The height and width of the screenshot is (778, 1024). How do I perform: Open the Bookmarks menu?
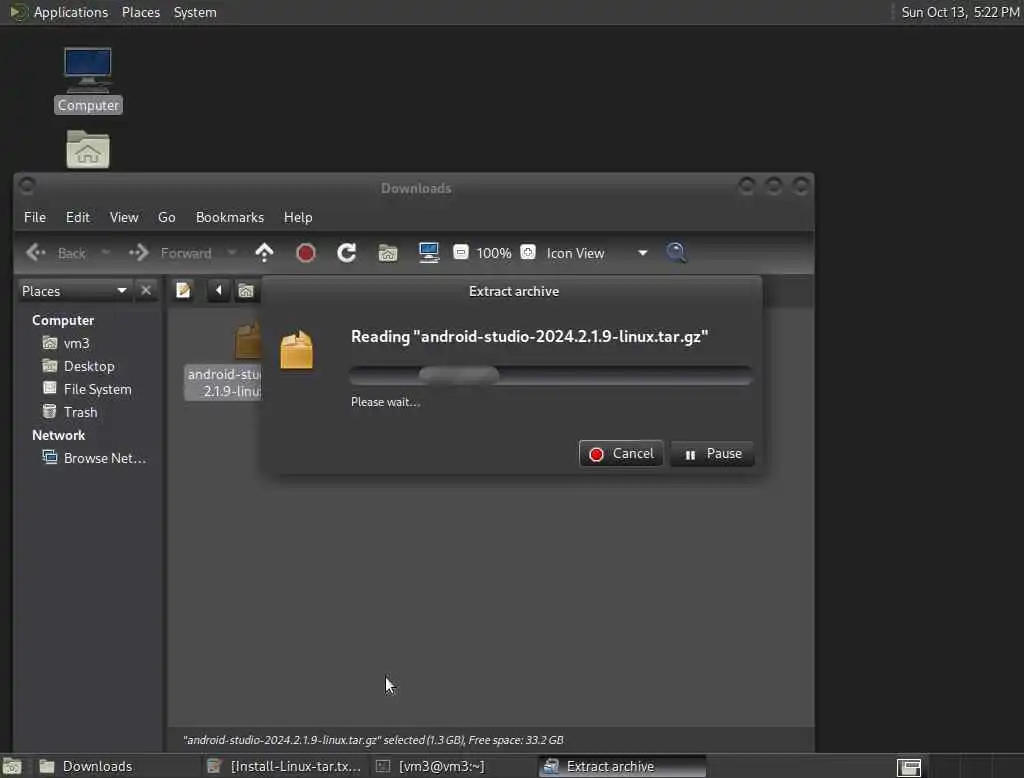[230, 218]
